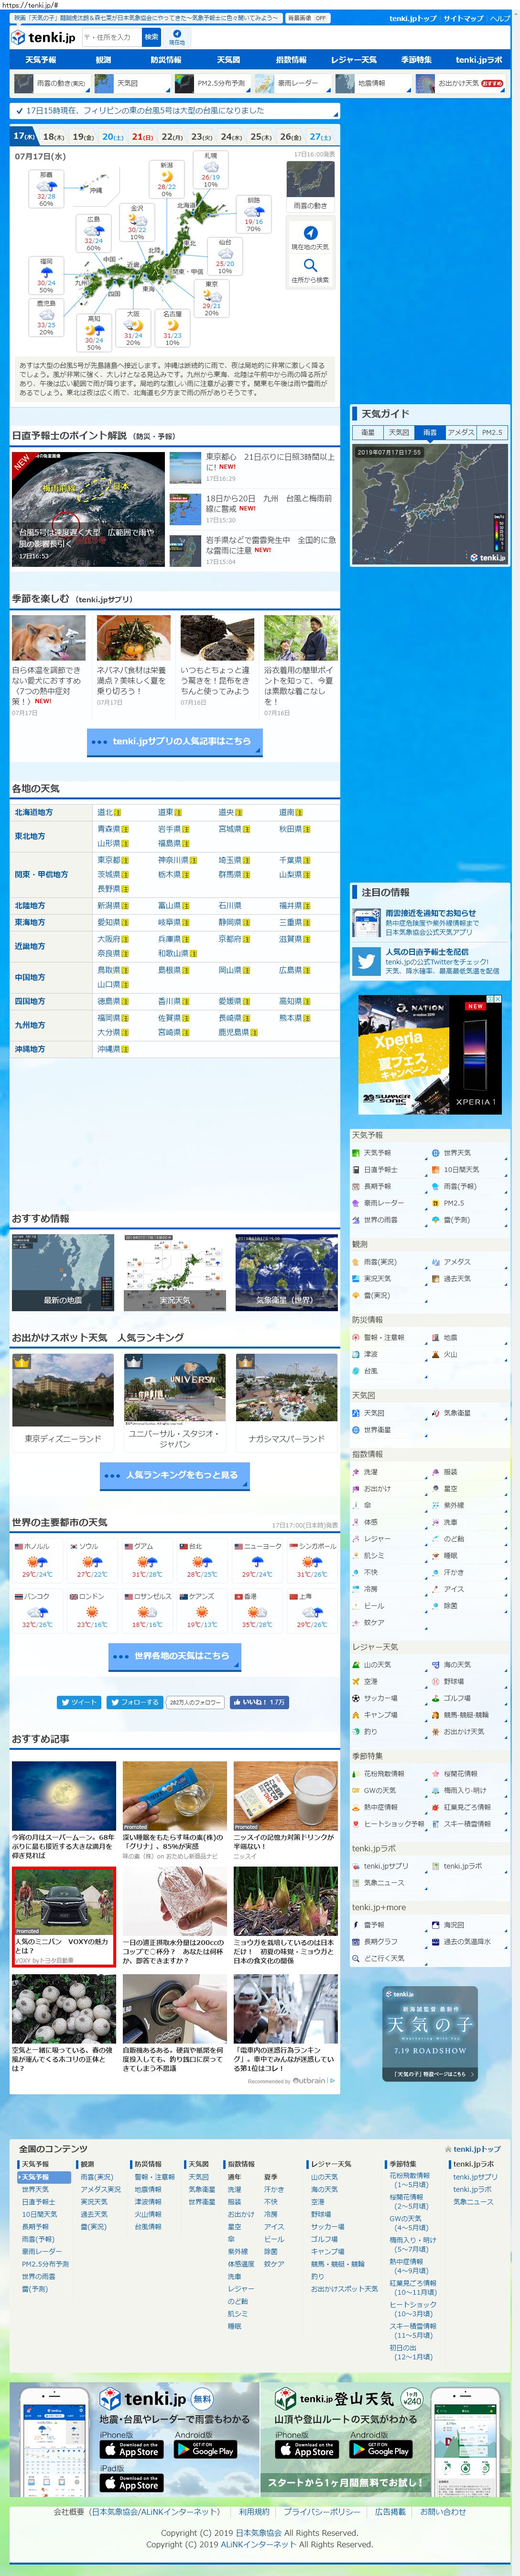Click the 検索 search button
This screenshot has width=520, height=2576.
coord(151,36)
